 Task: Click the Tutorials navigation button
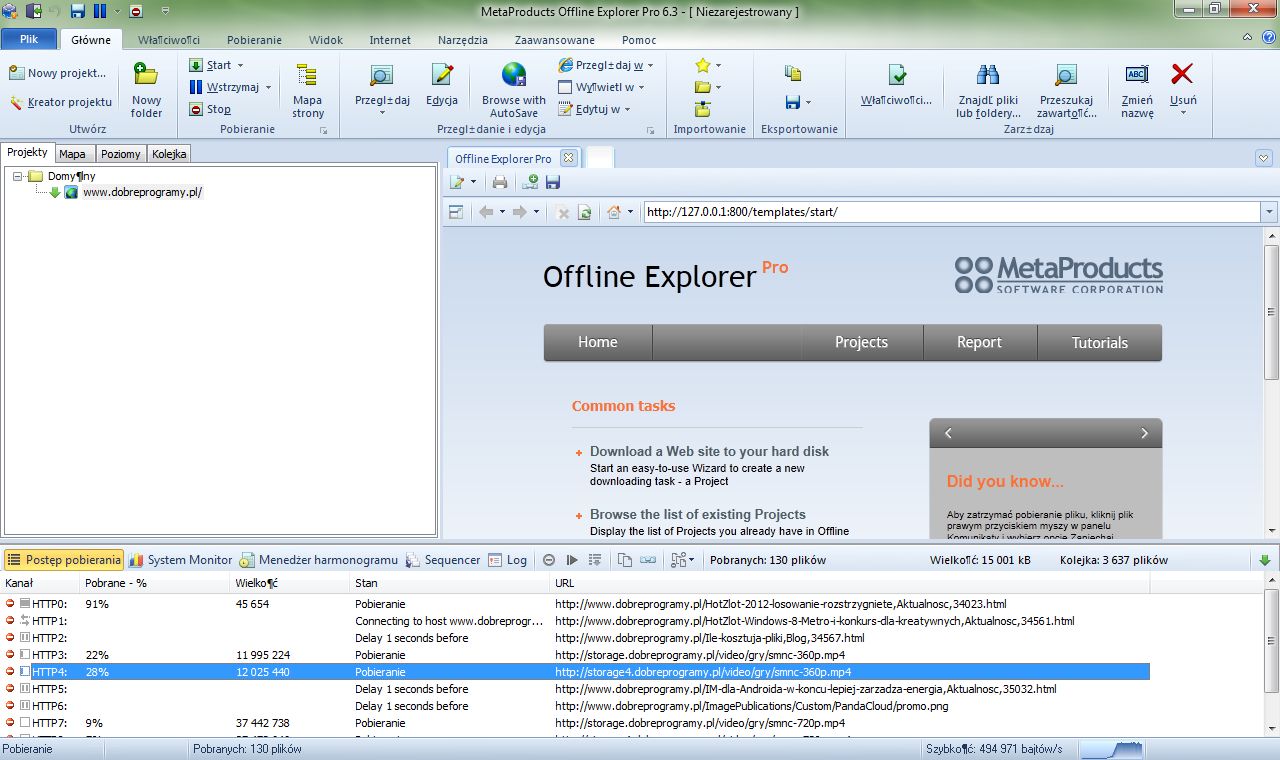coord(1100,342)
